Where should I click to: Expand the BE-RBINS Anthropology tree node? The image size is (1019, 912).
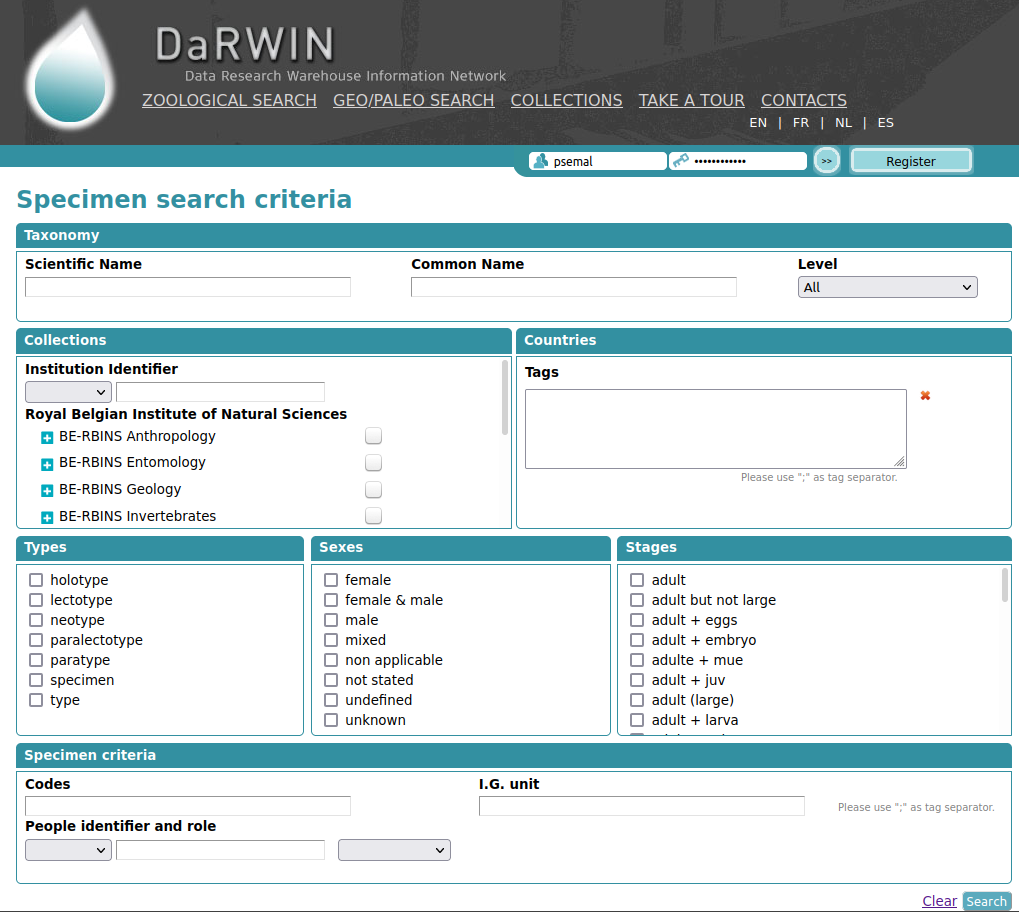(x=46, y=437)
